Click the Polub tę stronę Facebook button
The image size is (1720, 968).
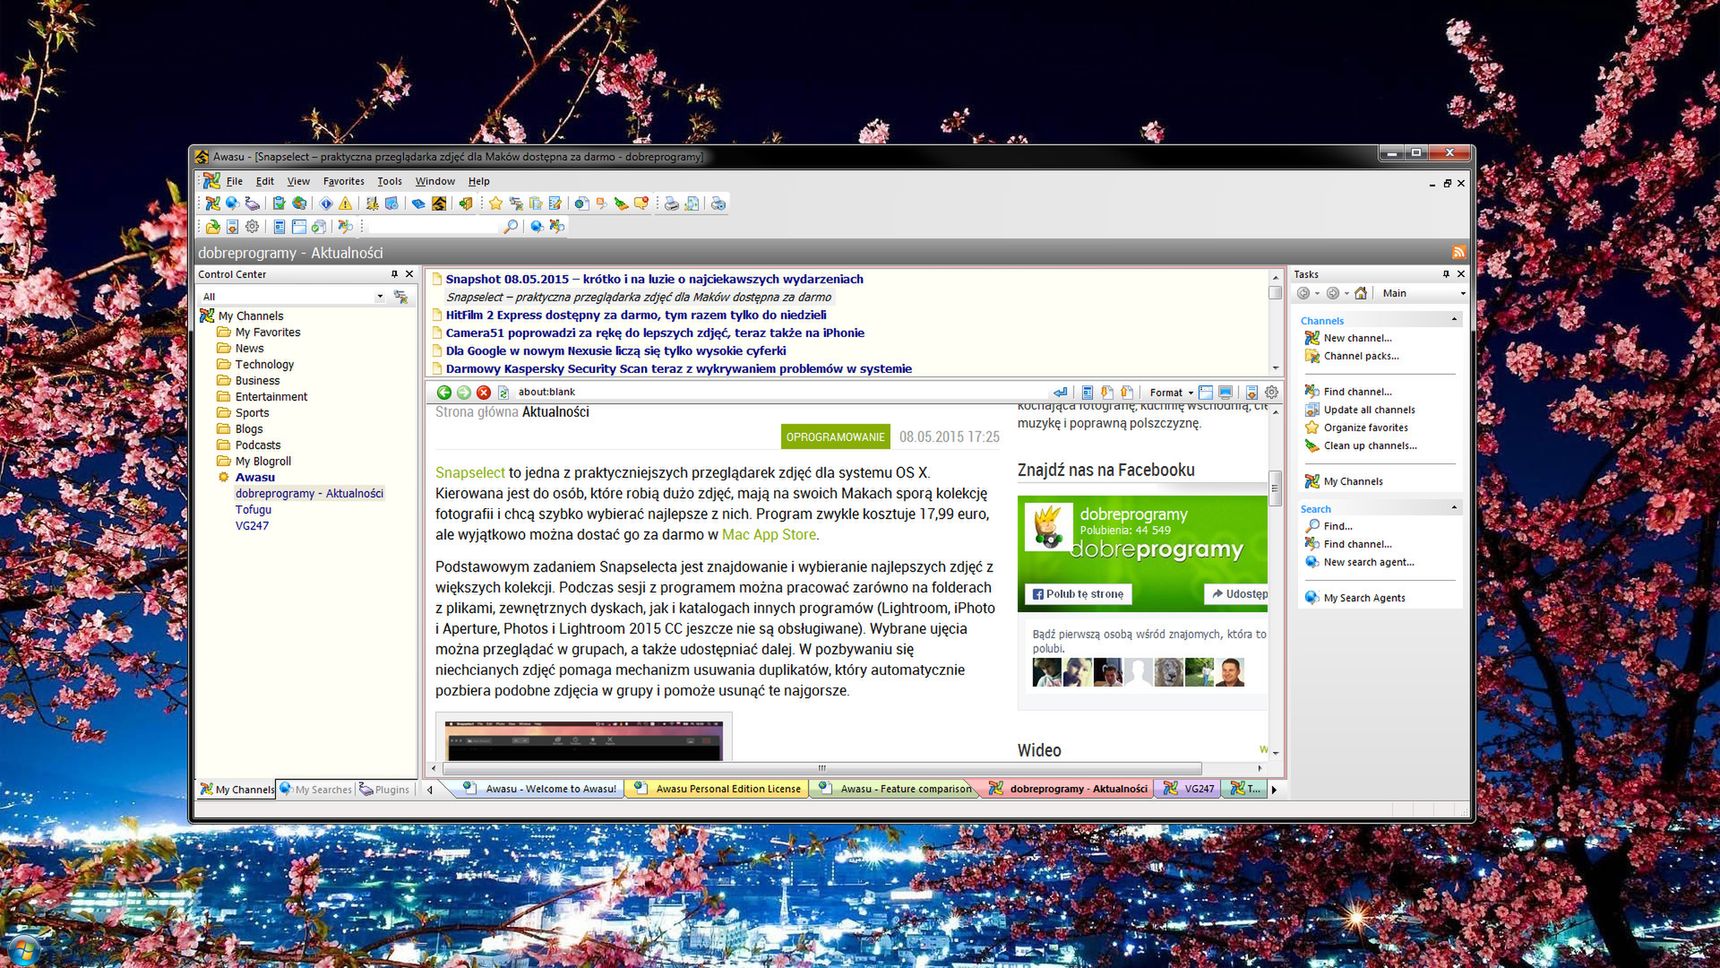(x=1078, y=594)
